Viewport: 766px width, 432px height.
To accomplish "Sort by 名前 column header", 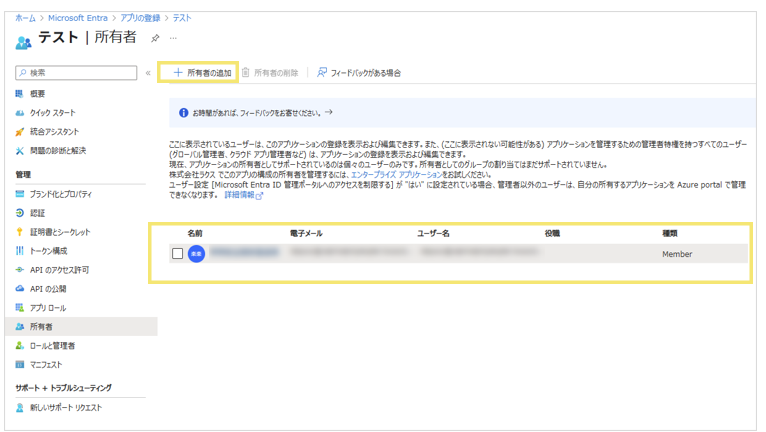I will pyautogui.click(x=194, y=234).
